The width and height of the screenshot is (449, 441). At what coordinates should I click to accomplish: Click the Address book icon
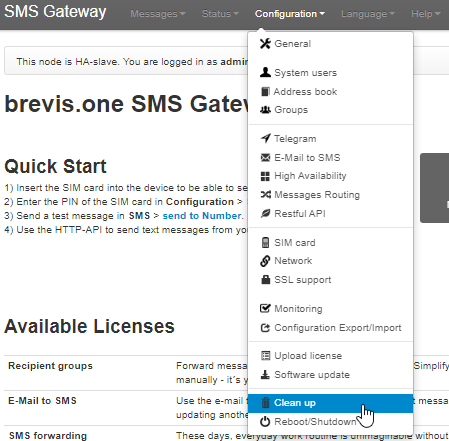[265, 91]
